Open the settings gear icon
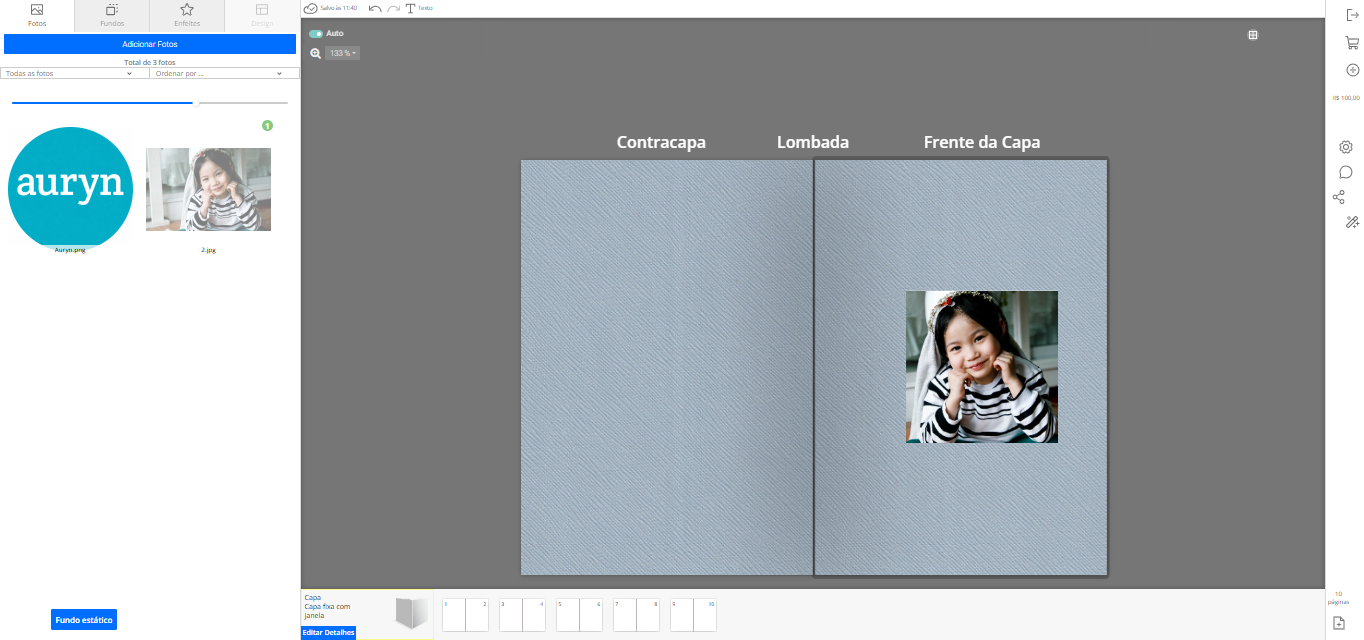The image size is (1364, 640). (x=1346, y=147)
